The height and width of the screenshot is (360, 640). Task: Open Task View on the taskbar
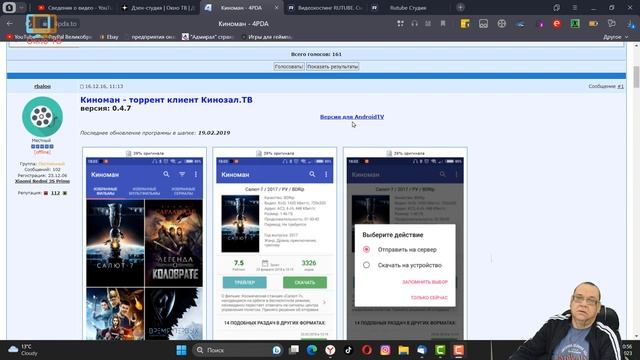point(294,350)
